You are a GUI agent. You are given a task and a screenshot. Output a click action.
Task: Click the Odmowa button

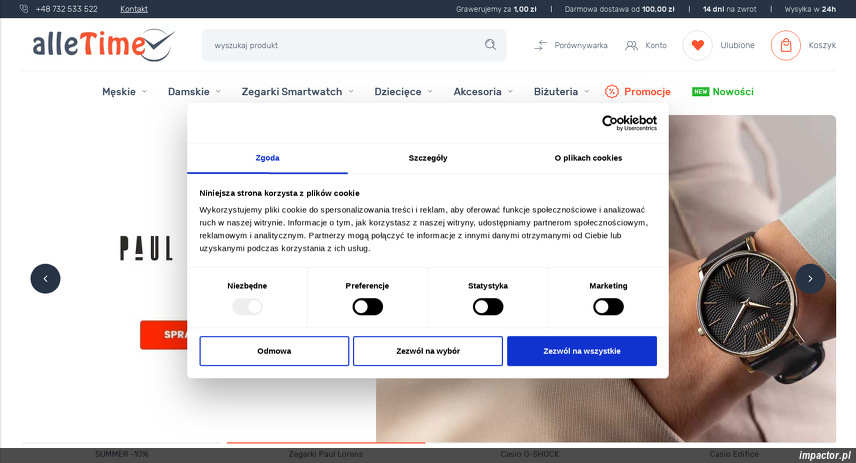274,351
